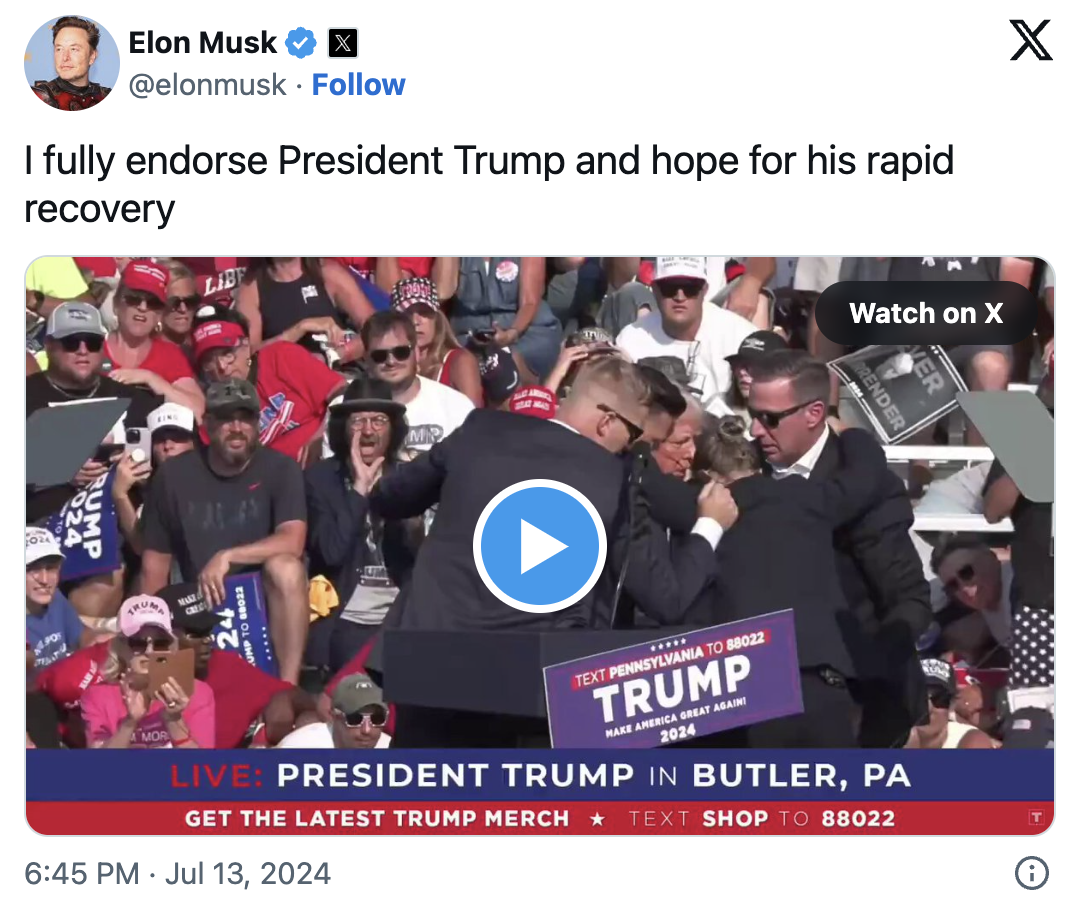Click the pink Trump cap in crowd
The width and height of the screenshot is (1082, 904).
coord(146,615)
